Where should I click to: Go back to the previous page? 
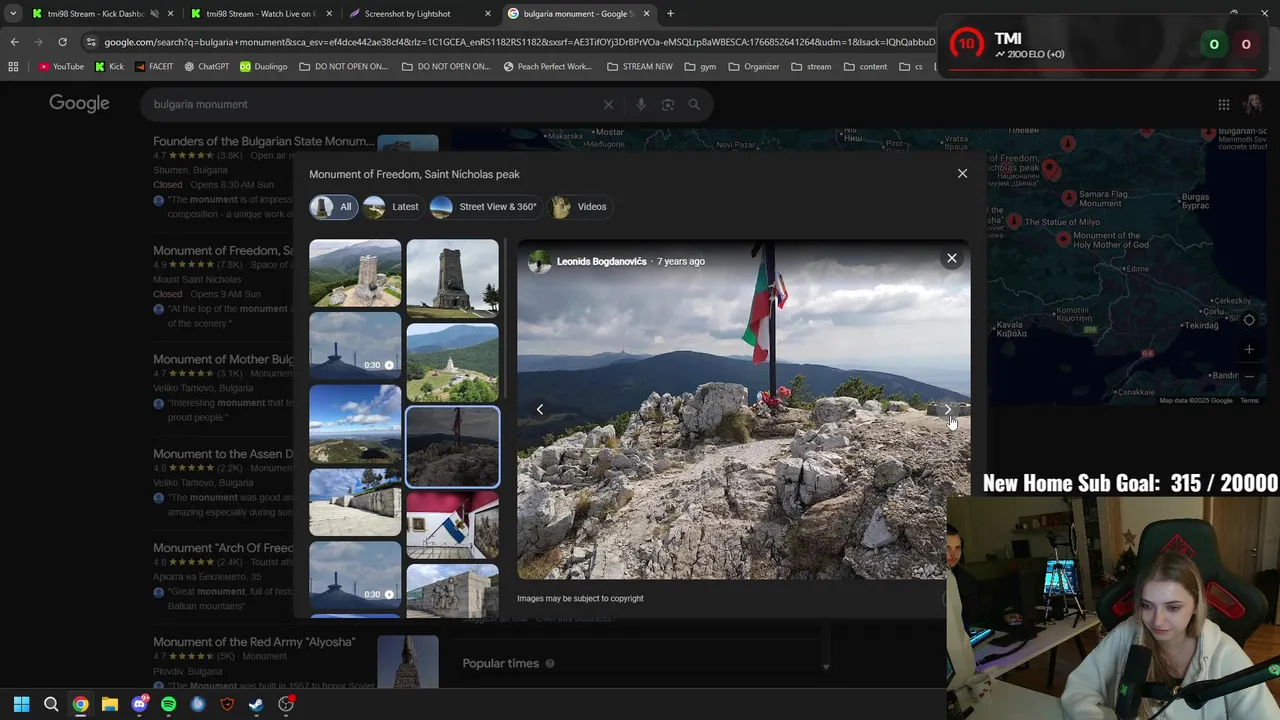point(14,42)
